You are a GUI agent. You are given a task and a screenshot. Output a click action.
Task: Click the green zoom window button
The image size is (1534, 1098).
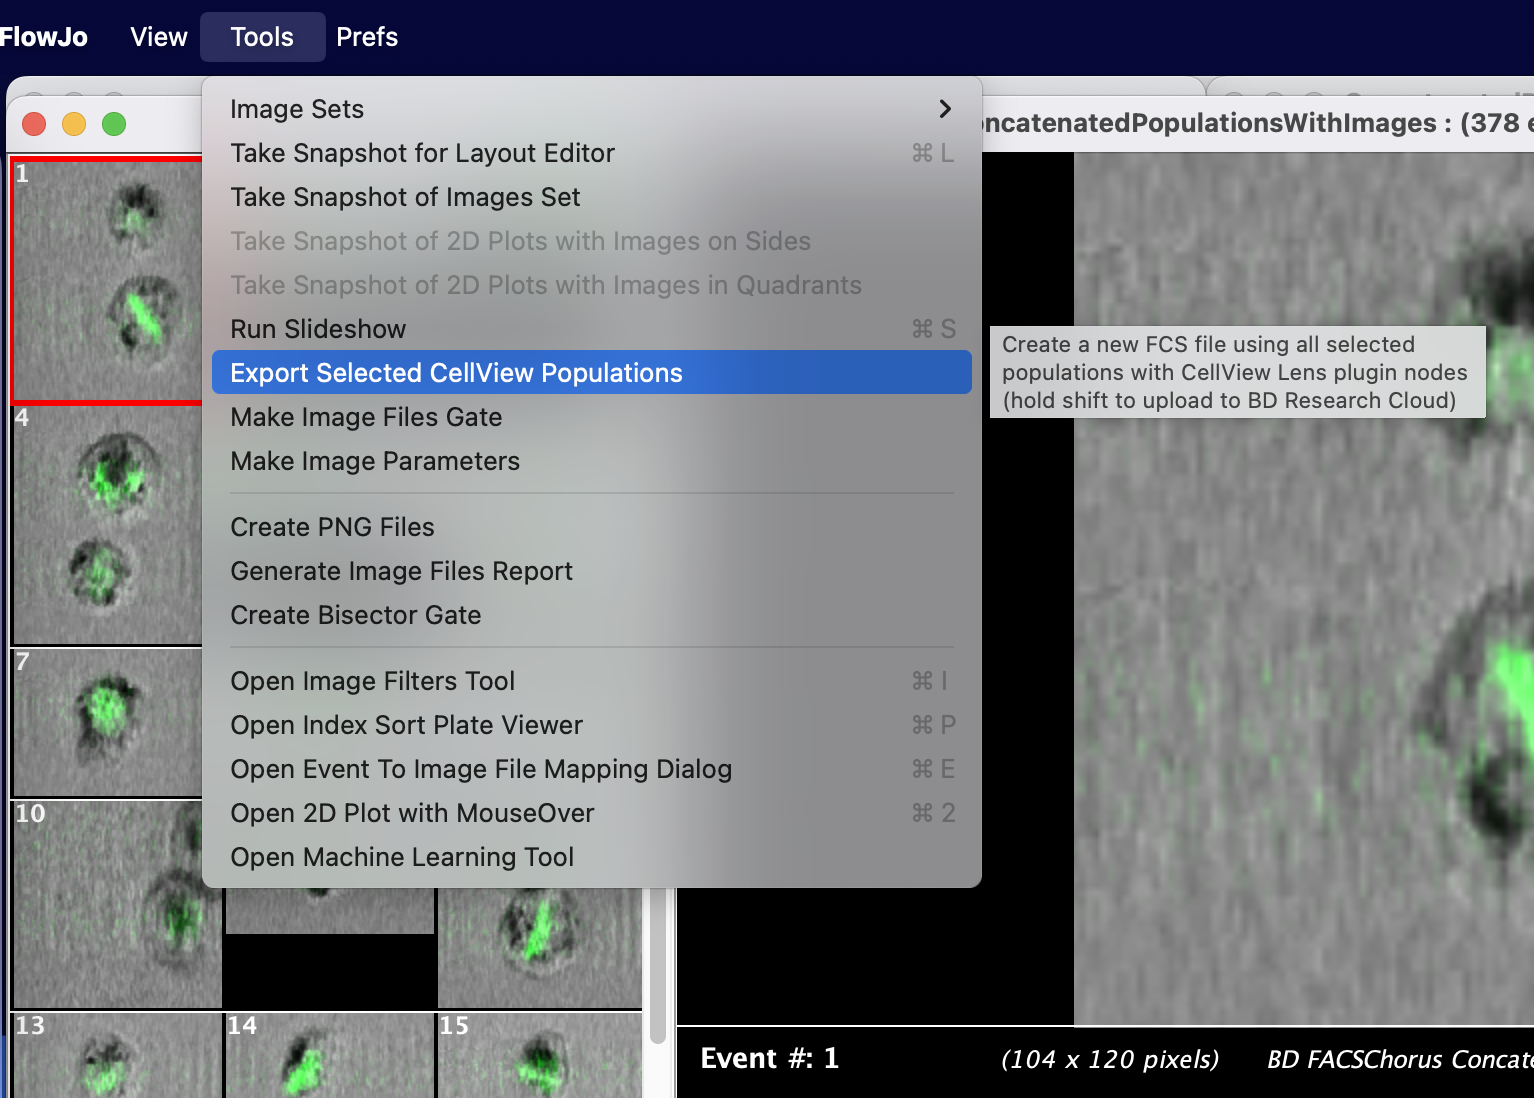[114, 124]
